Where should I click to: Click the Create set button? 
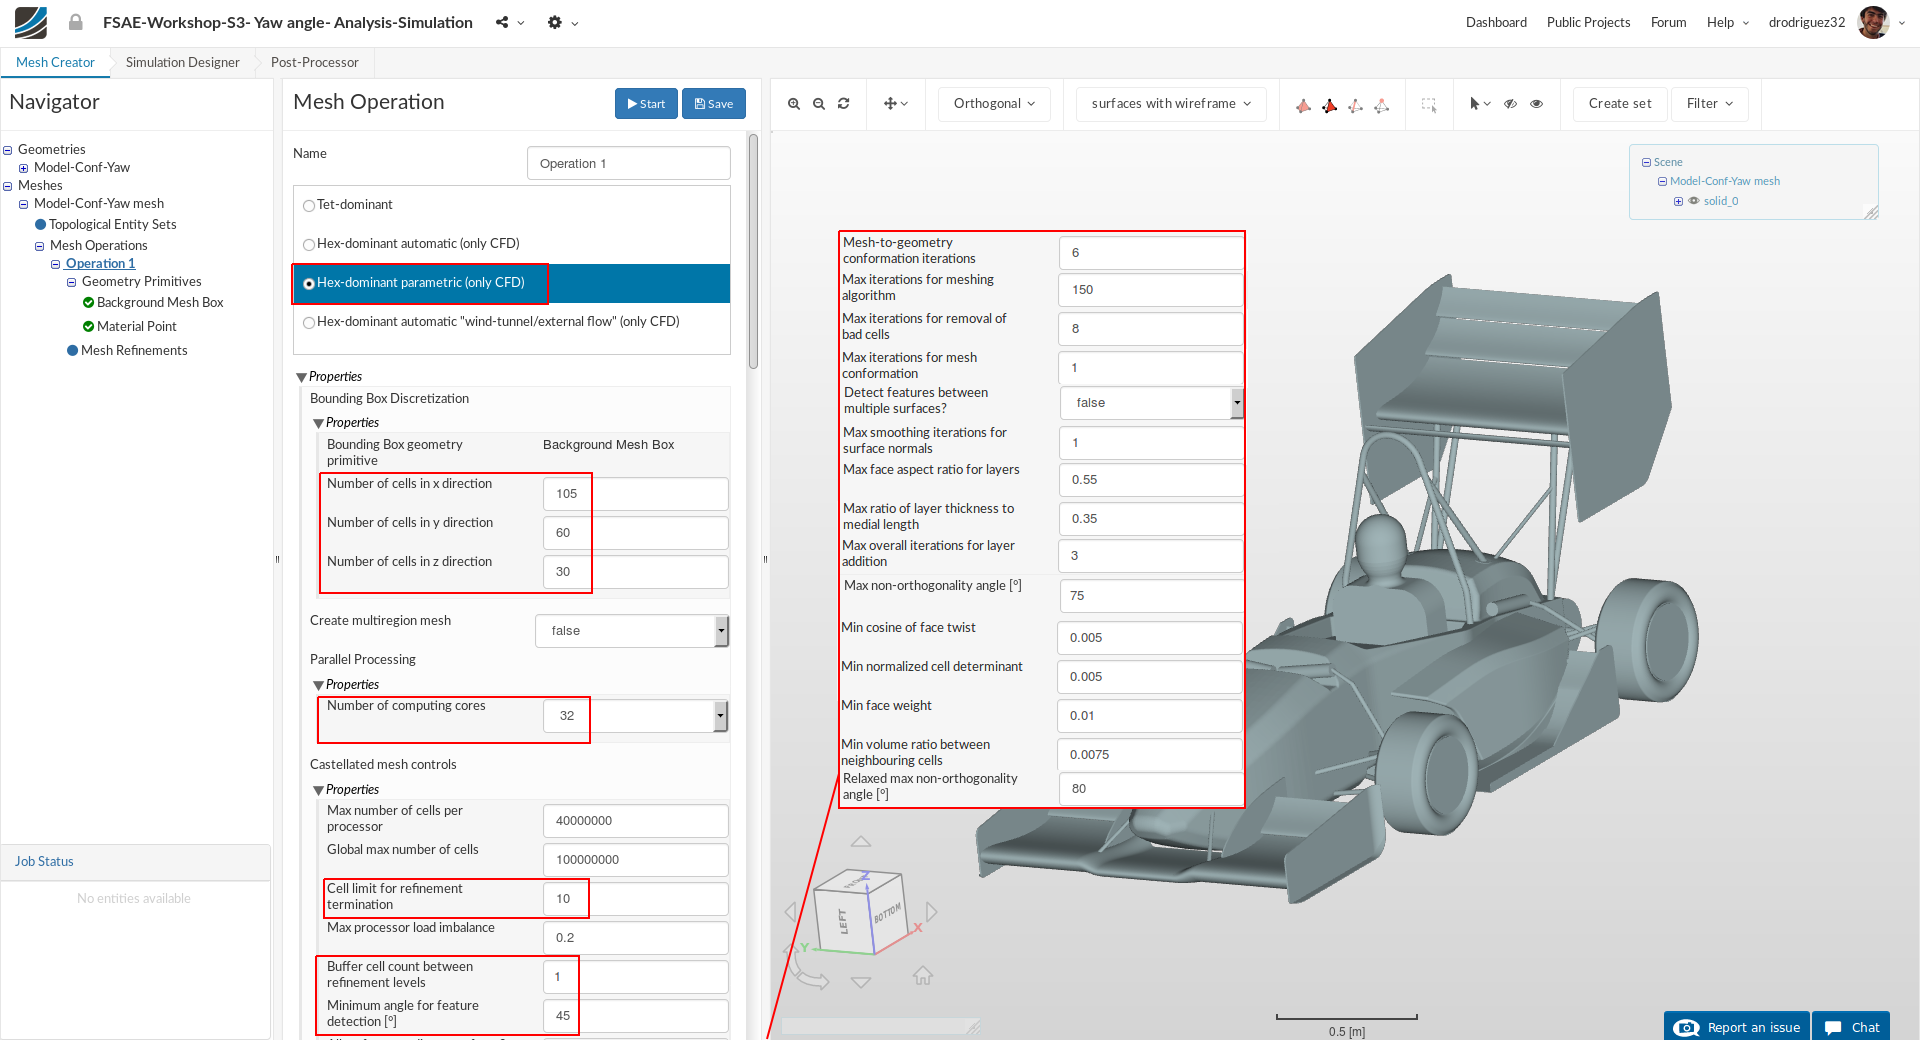coord(1619,104)
